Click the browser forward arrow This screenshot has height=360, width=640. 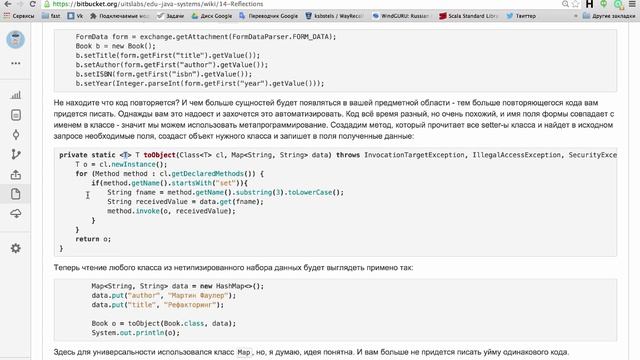20,4
